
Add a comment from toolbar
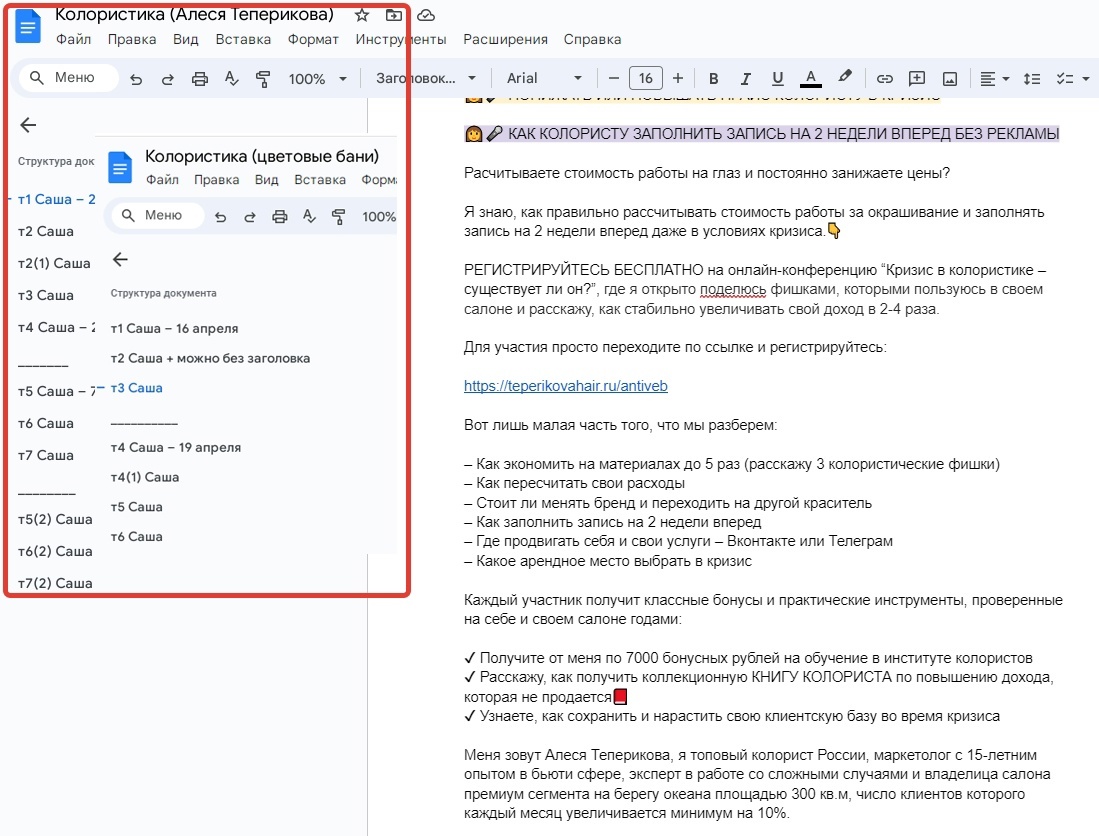pos(917,78)
